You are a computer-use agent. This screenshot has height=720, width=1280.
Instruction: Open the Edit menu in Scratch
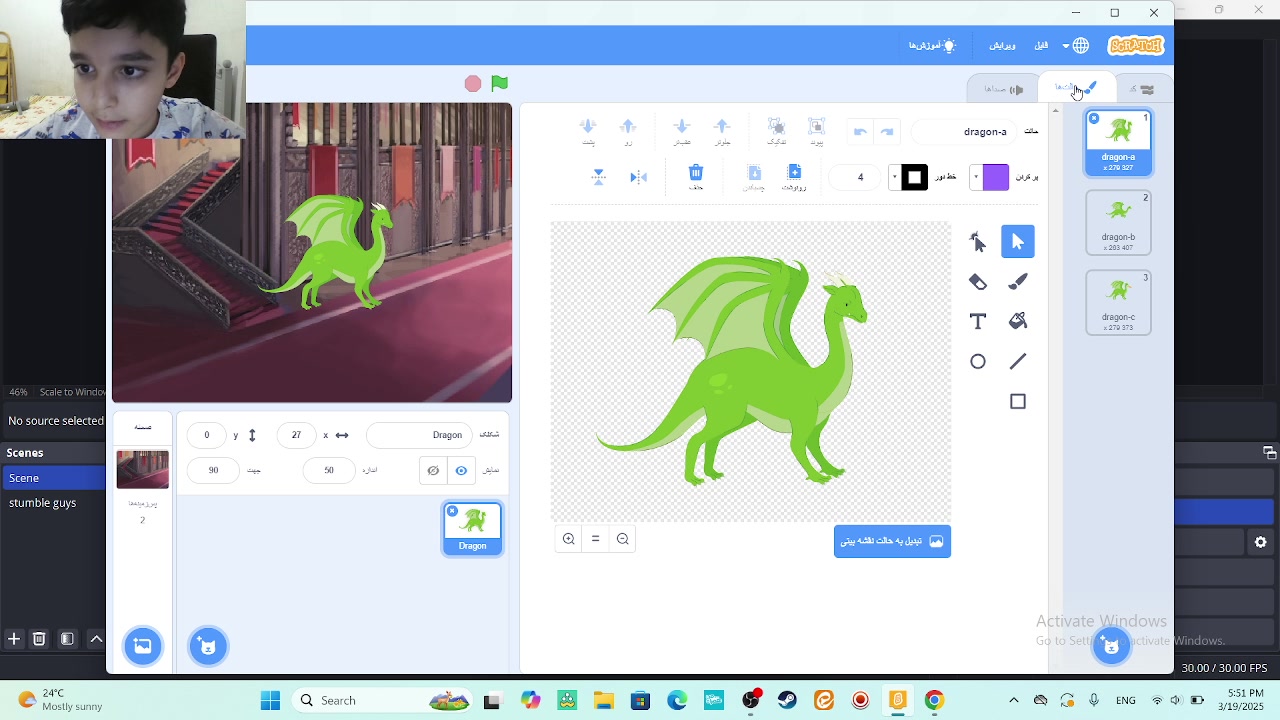tap(1003, 46)
